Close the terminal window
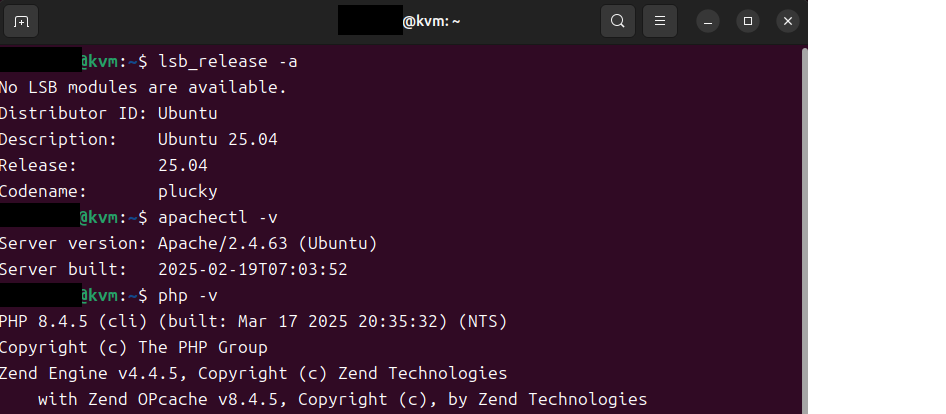Screen dimensions: 946x414 (x=788, y=22)
